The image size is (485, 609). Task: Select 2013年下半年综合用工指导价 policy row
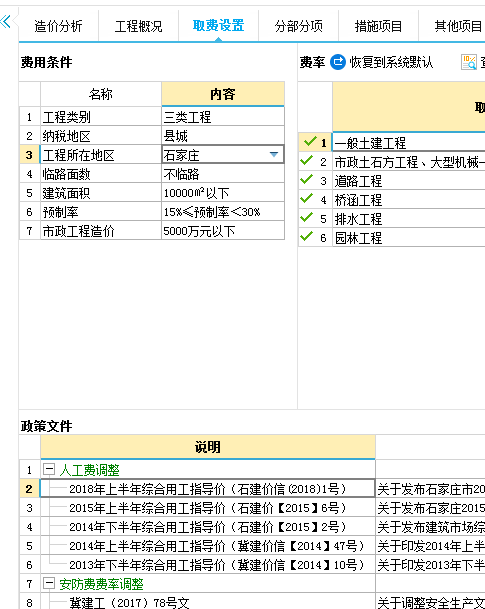coord(208,565)
